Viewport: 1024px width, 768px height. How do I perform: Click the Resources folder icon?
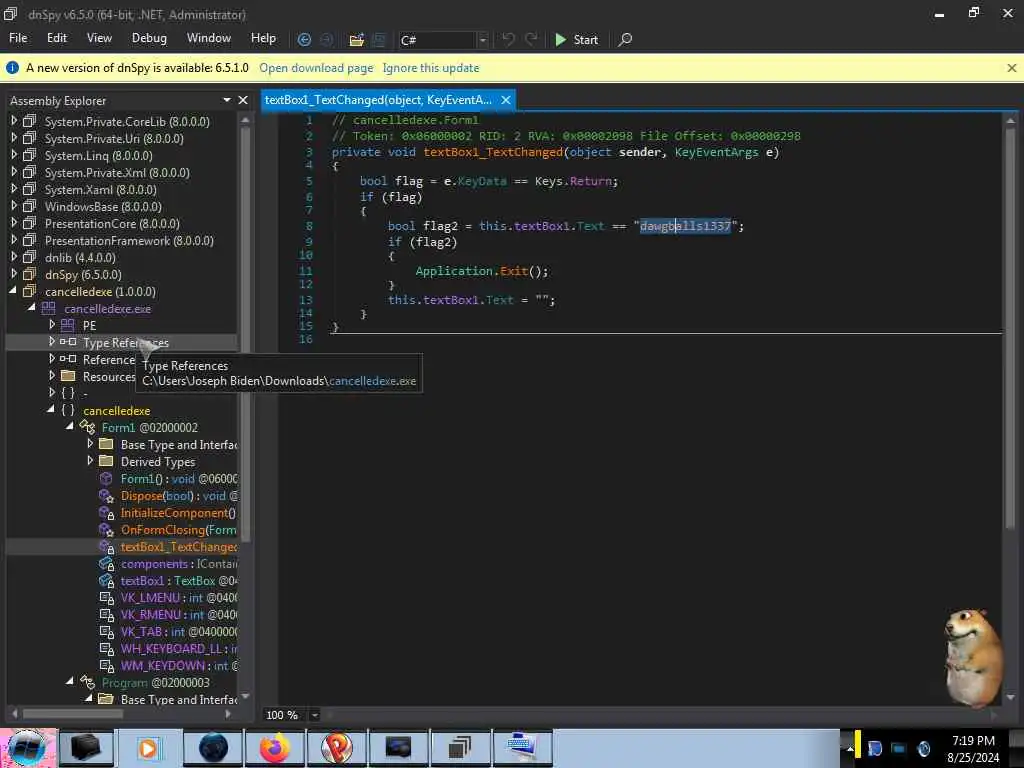point(68,376)
